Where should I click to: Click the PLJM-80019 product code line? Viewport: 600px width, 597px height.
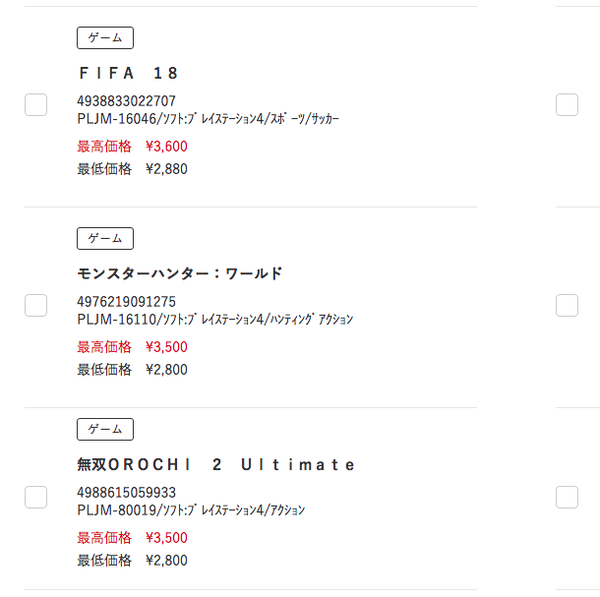point(191,510)
